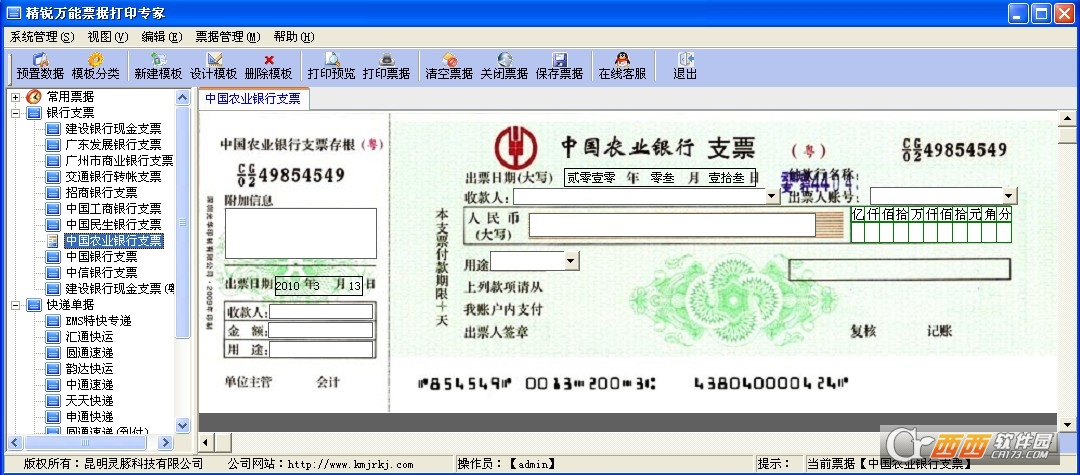Open the 用途 dropdown arrow
This screenshot has height=475, width=1080.
tap(571, 261)
